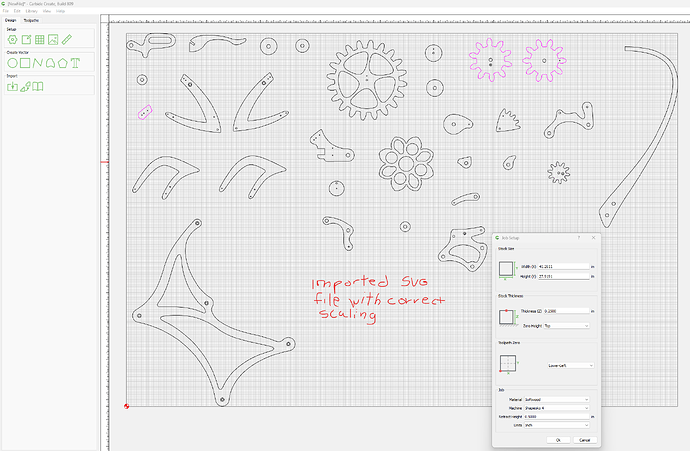Select the Rectangle vector tool
This screenshot has height=451, width=690.
point(25,63)
